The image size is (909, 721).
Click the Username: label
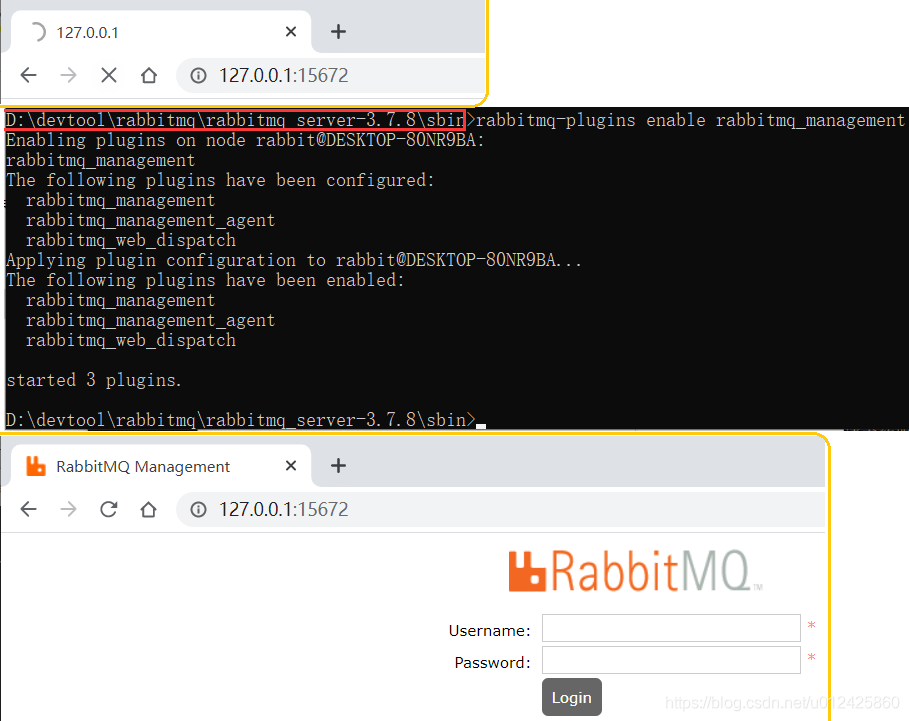point(489,631)
